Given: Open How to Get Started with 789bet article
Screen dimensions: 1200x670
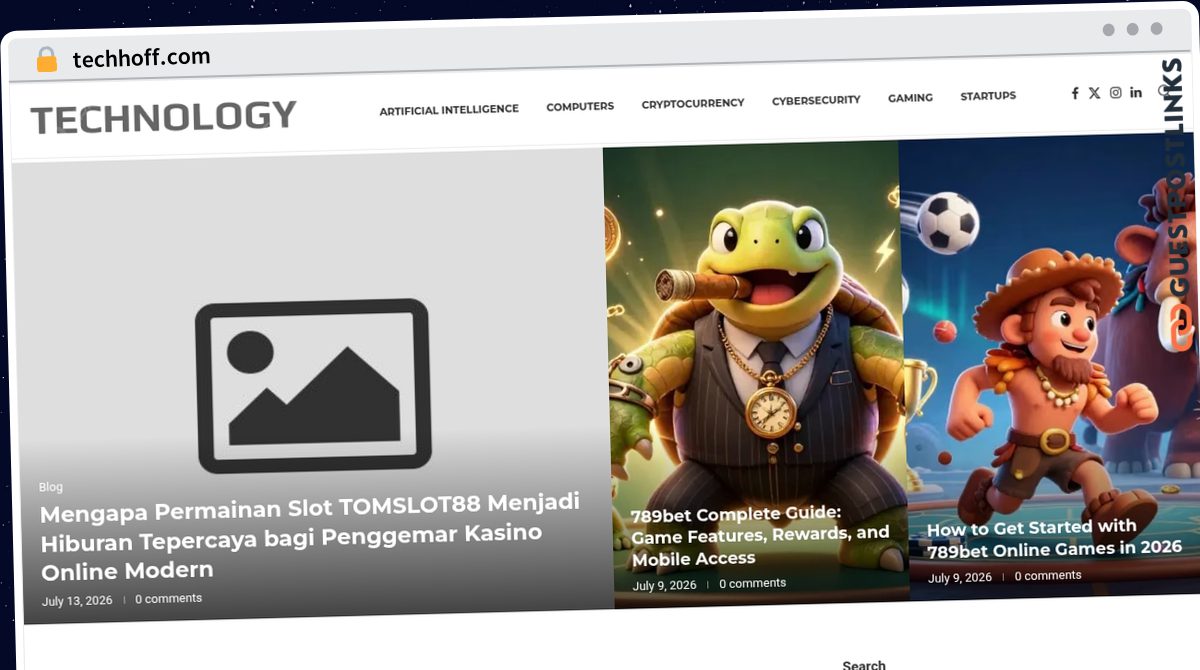Looking at the screenshot, I should click(x=1054, y=538).
